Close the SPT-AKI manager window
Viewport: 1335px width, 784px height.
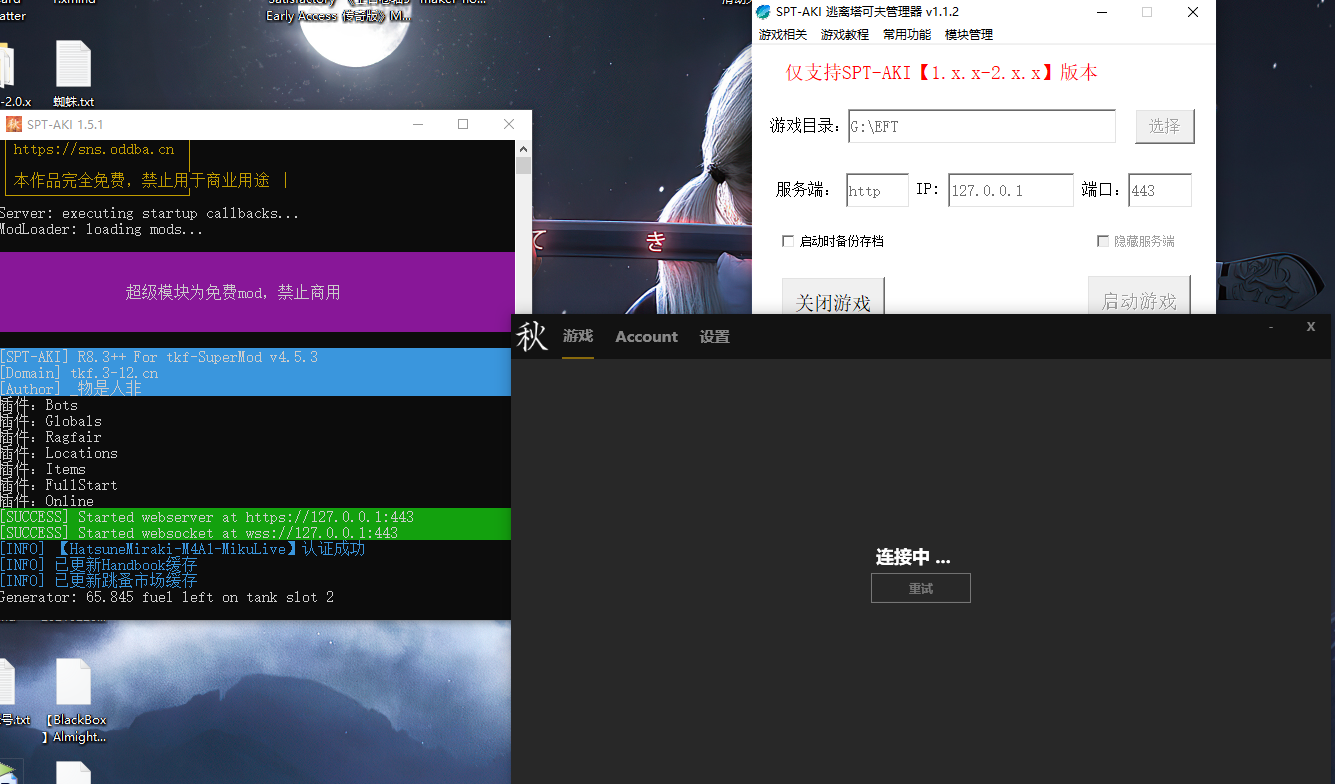click(x=1193, y=12)
